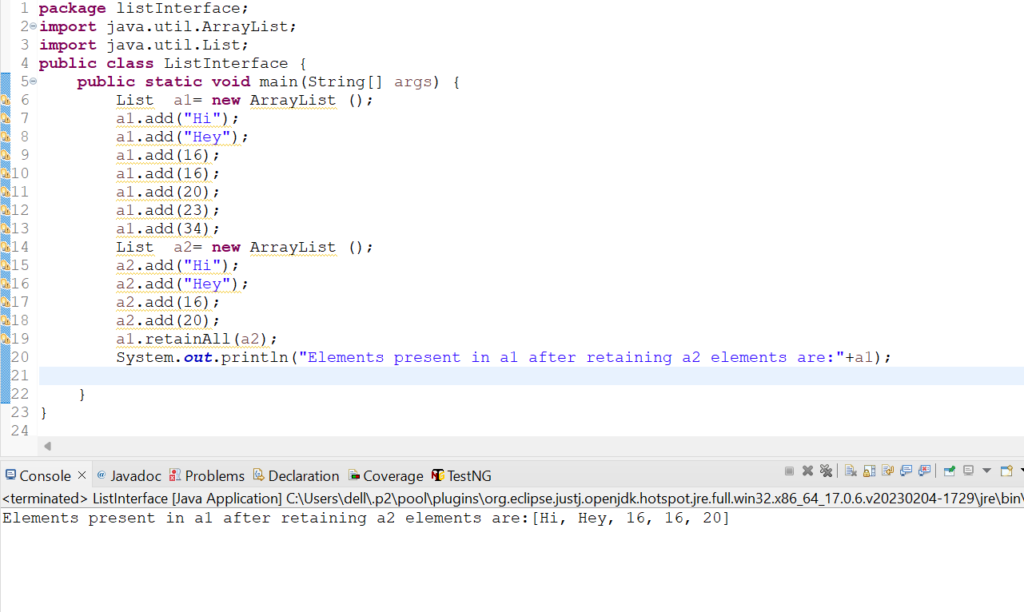Click warning marker on line 16
Image resolution: width=1024 pixels, height=612 pixels.
coord(5,283)
